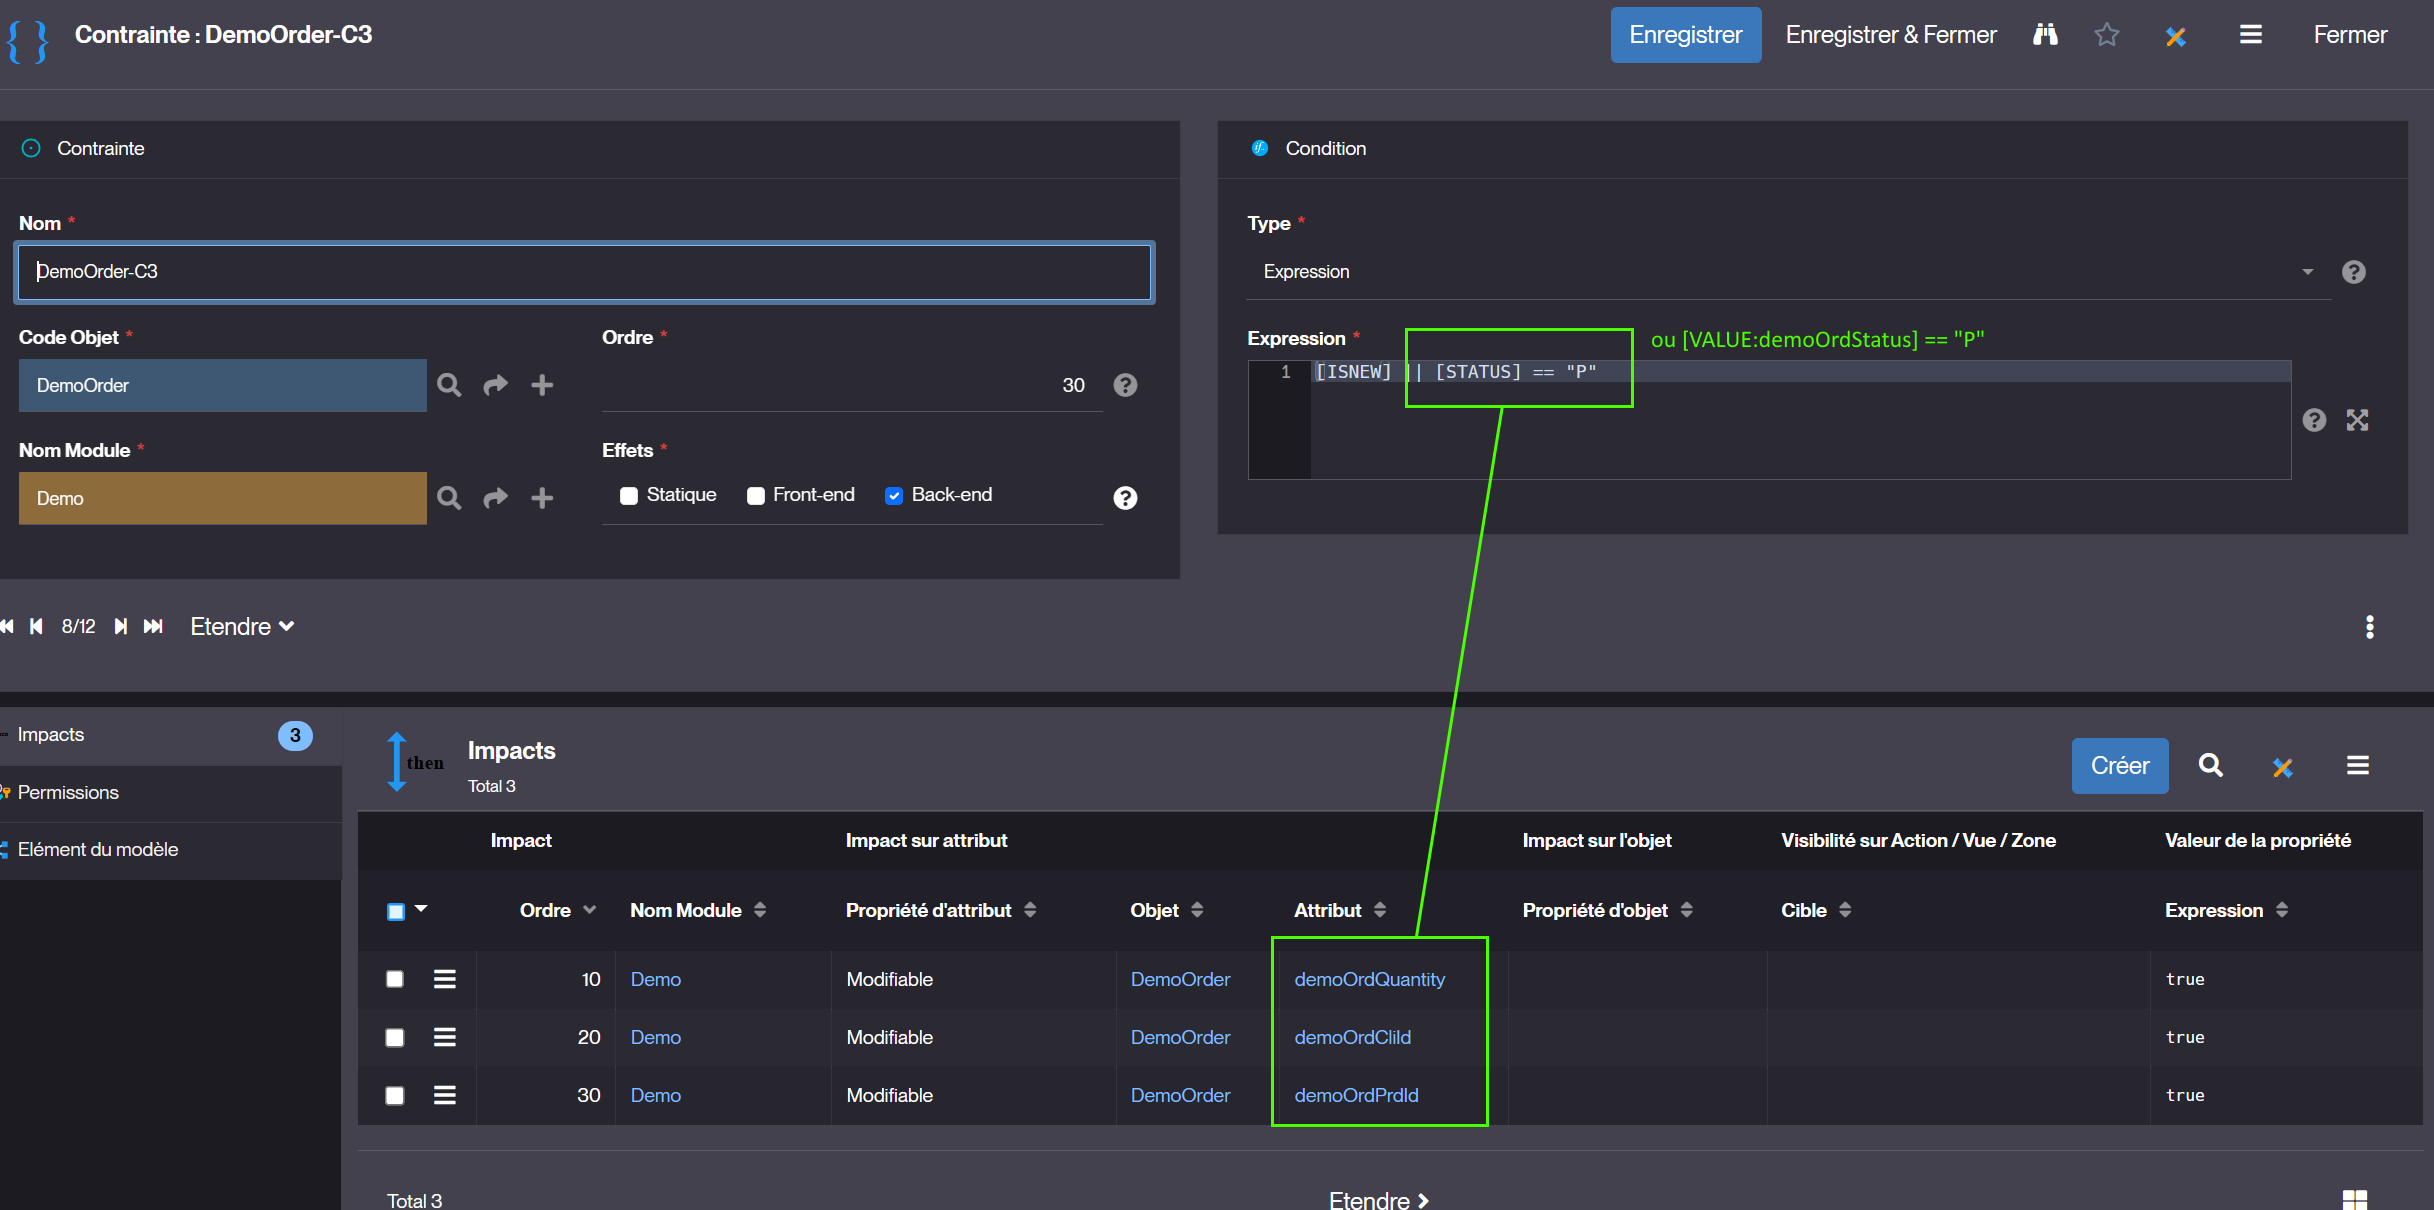
Task: Click the star favorite icon
Action: (2107, 35)
